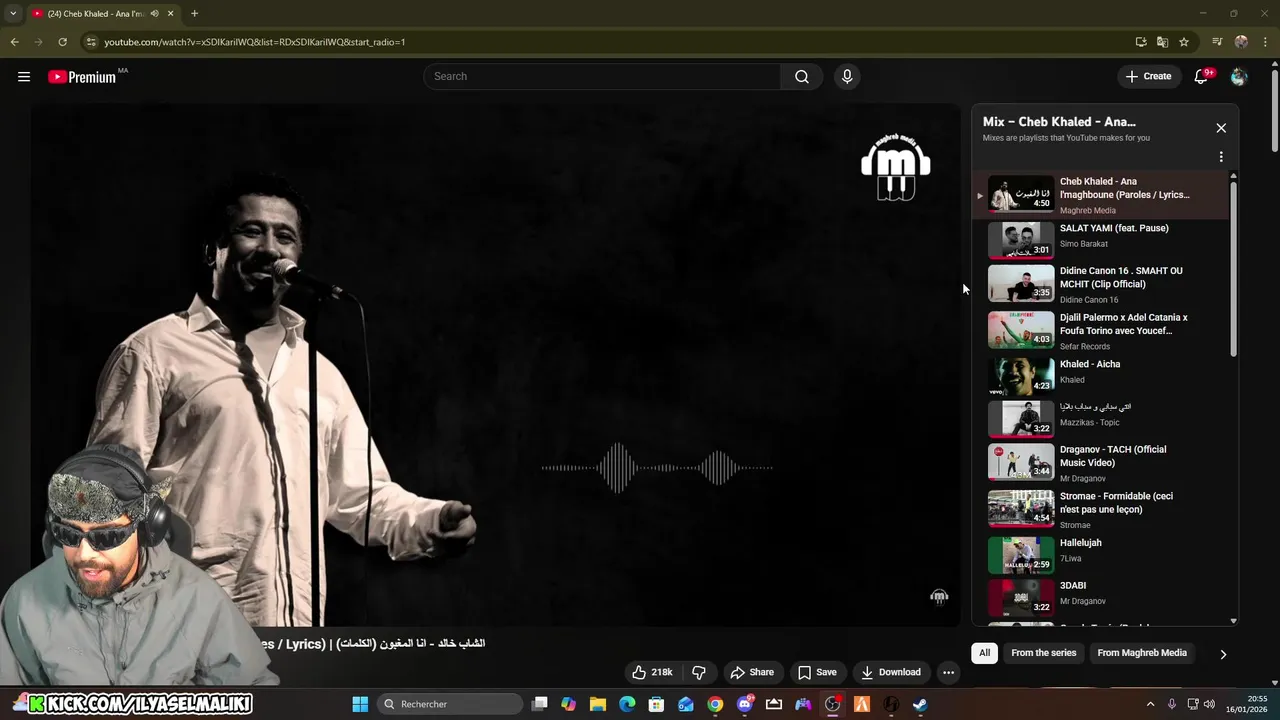Screen dimensions: 1280x720
Task: Open the Chrome profile avatar
Action: click(x=1241, y=42)
